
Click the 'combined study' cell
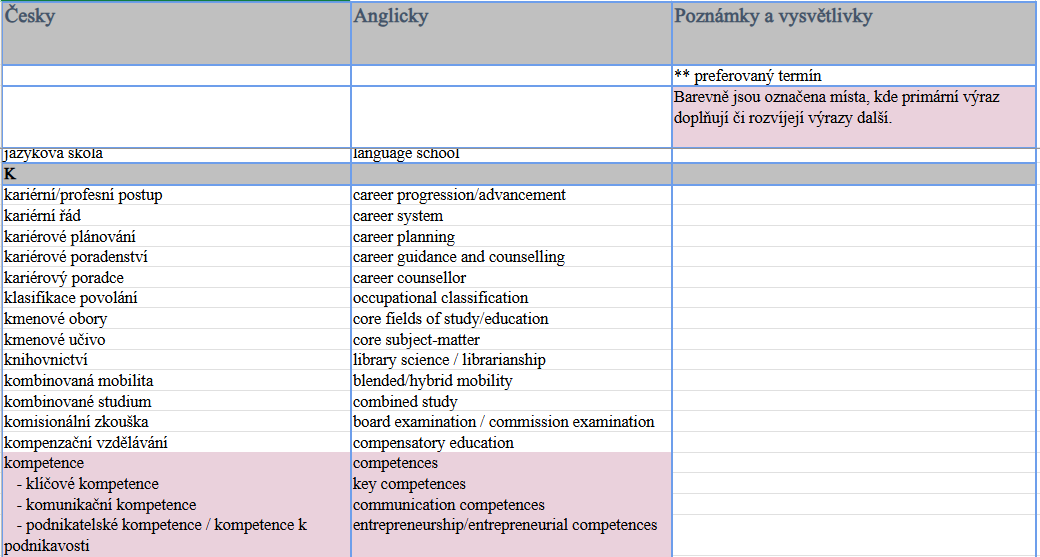pos(511,402)
